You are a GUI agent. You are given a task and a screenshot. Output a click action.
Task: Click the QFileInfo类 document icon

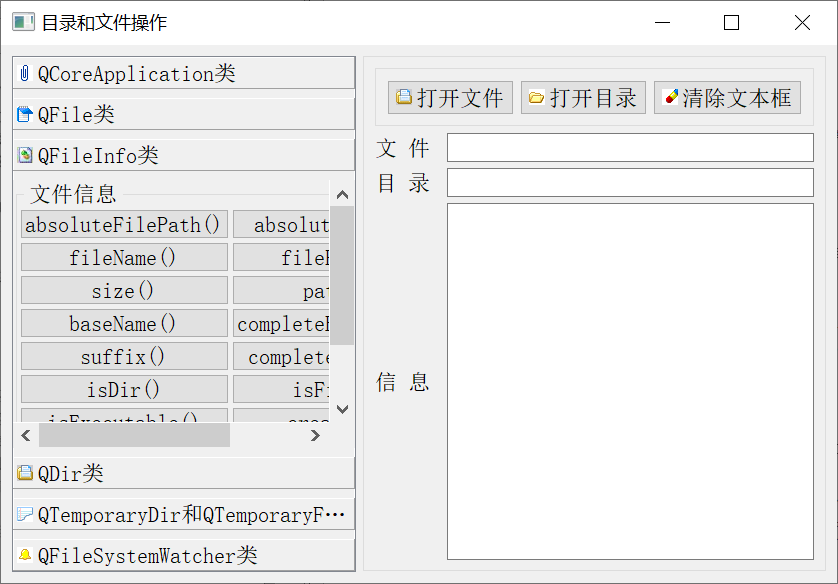25,155
